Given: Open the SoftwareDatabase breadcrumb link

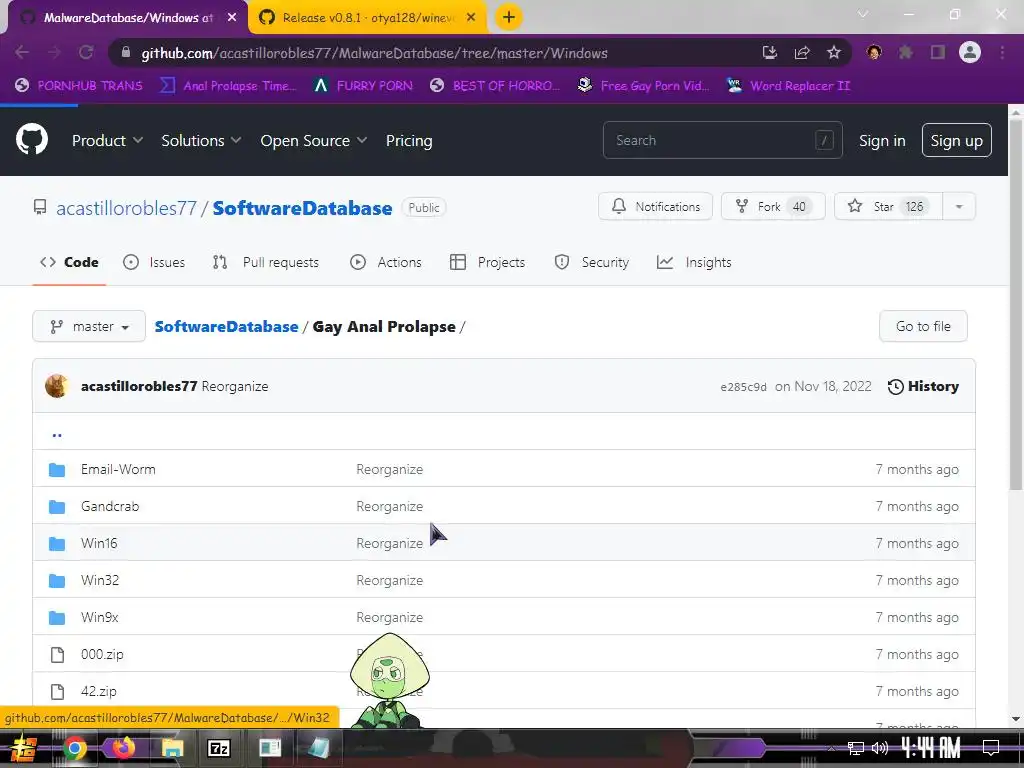Looking at the screenshot, I should coord(226,327).
